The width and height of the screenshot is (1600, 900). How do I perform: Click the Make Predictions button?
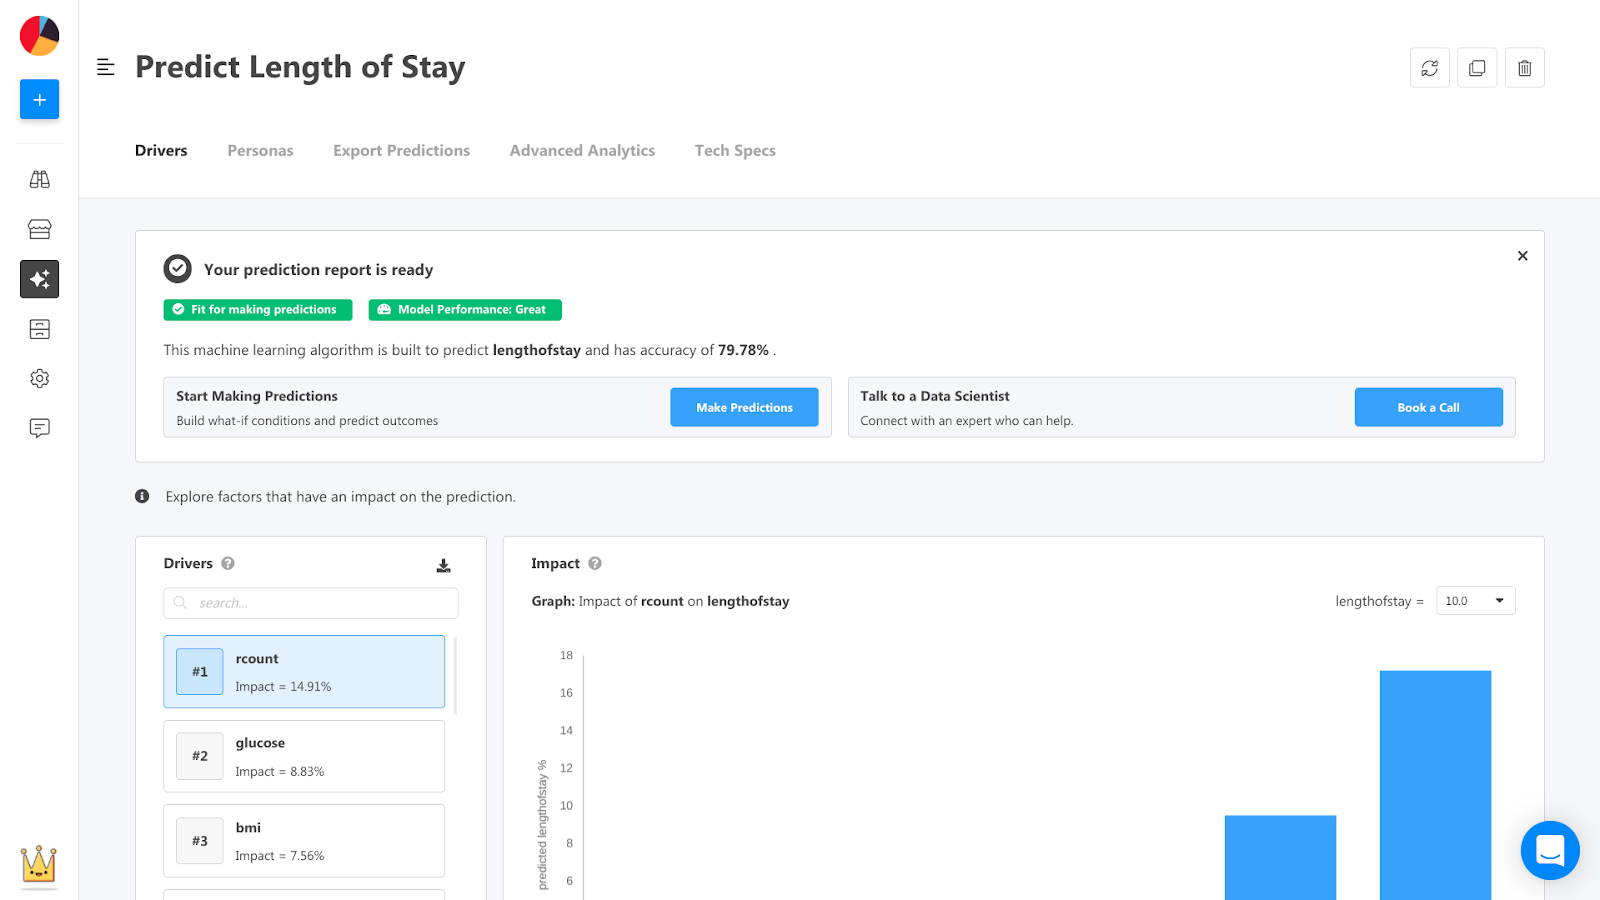point(744,407)
